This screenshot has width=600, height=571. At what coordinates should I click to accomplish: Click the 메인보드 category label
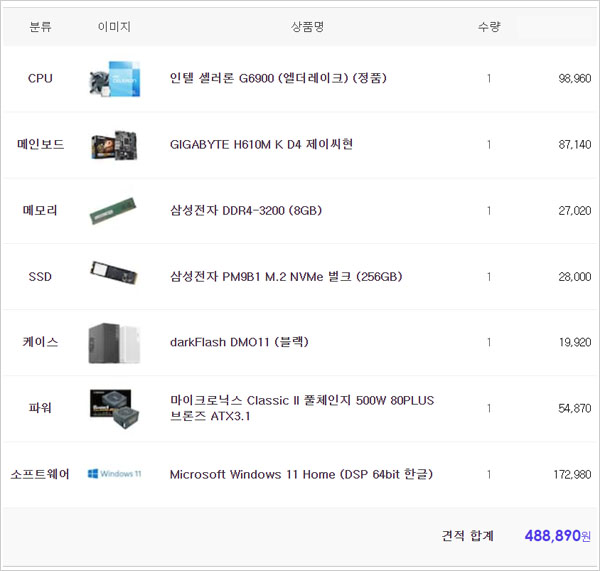coord(40,145)
